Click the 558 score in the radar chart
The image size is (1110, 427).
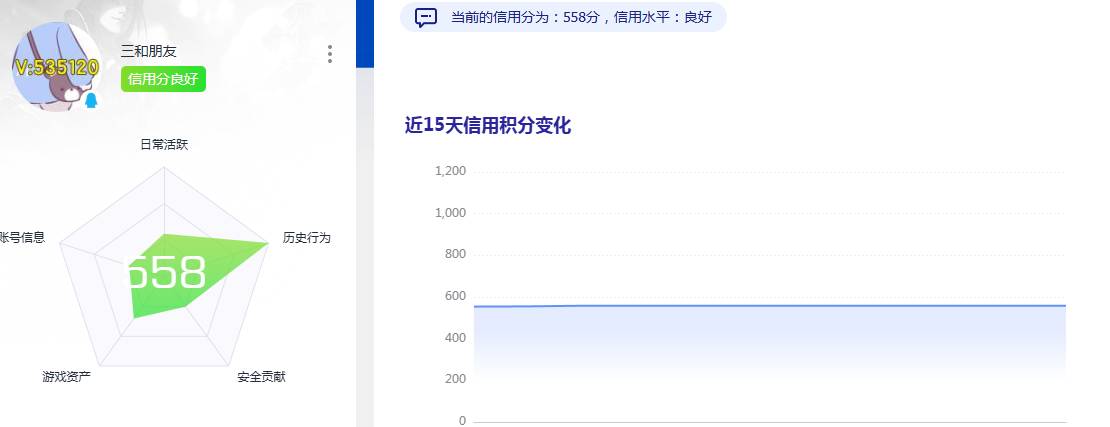click(x=167, y=273)
